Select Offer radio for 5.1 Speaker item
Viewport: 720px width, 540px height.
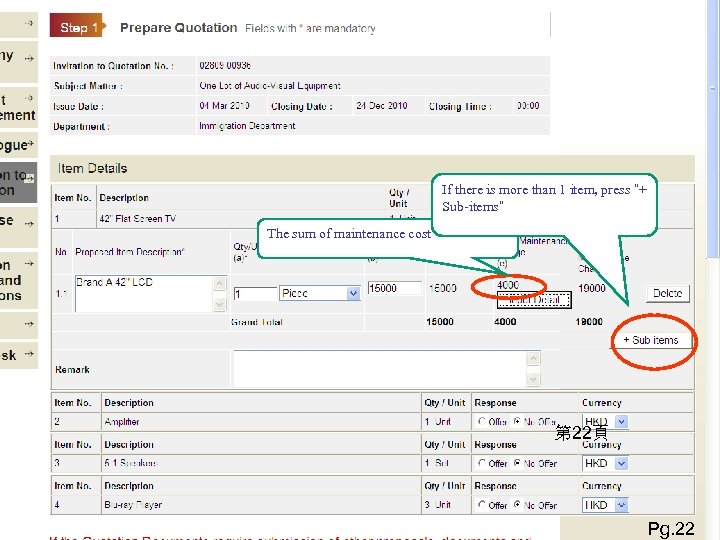tap(482, 463)
